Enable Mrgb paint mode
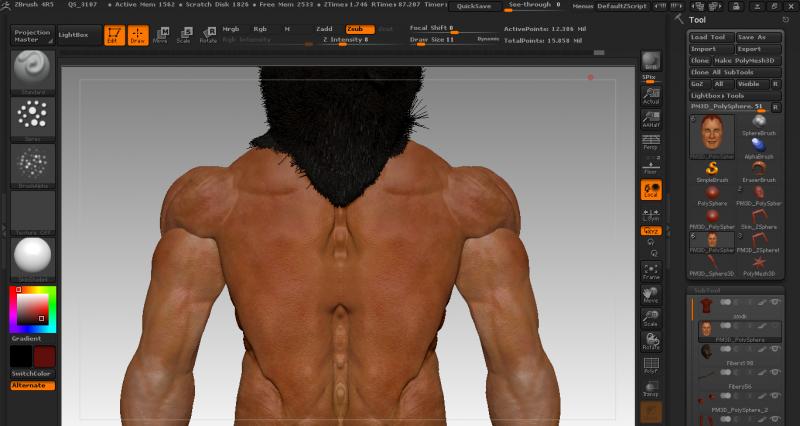This screenshot has width=800, height=426. click(231, 29)
